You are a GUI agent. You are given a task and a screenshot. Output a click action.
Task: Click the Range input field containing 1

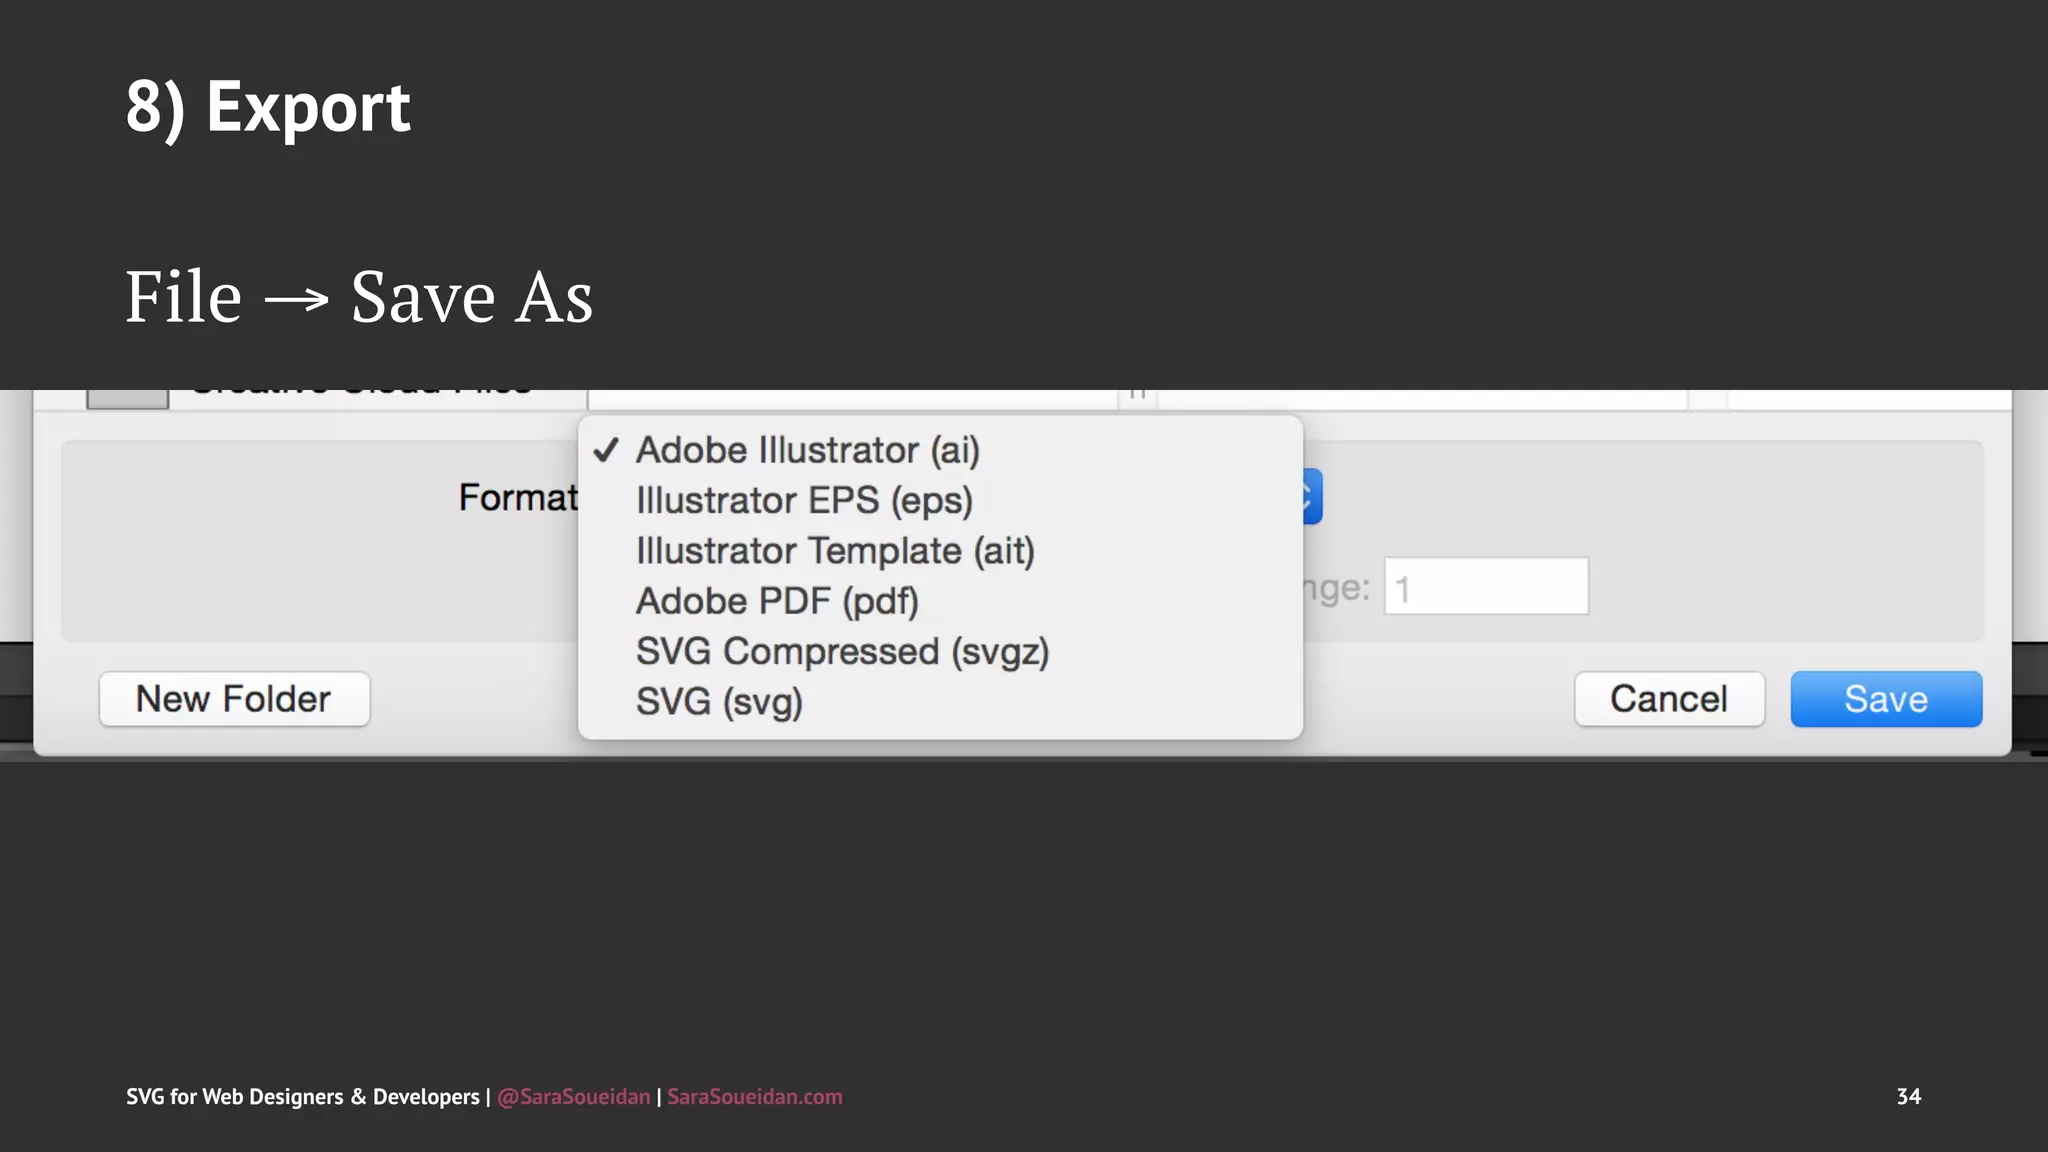[1486, 587]
